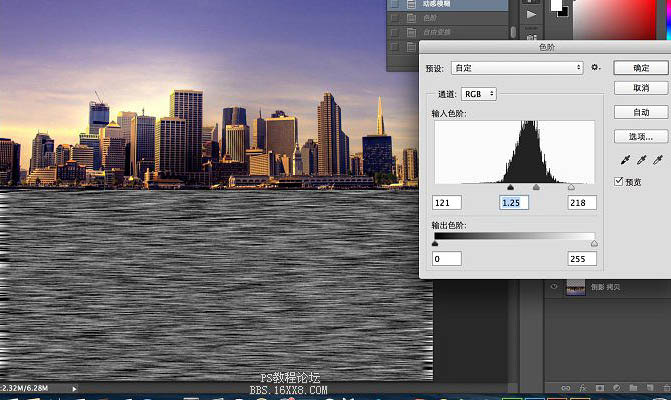Click the 取消 cancel button
671x400 pixels.
coord(640,88)
